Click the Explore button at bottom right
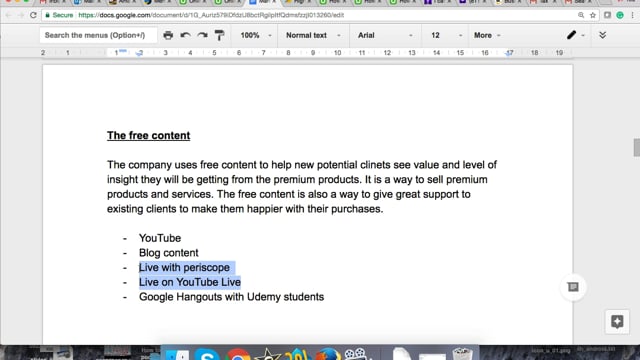This screenshot has width=640, height=360. [617, 322]
